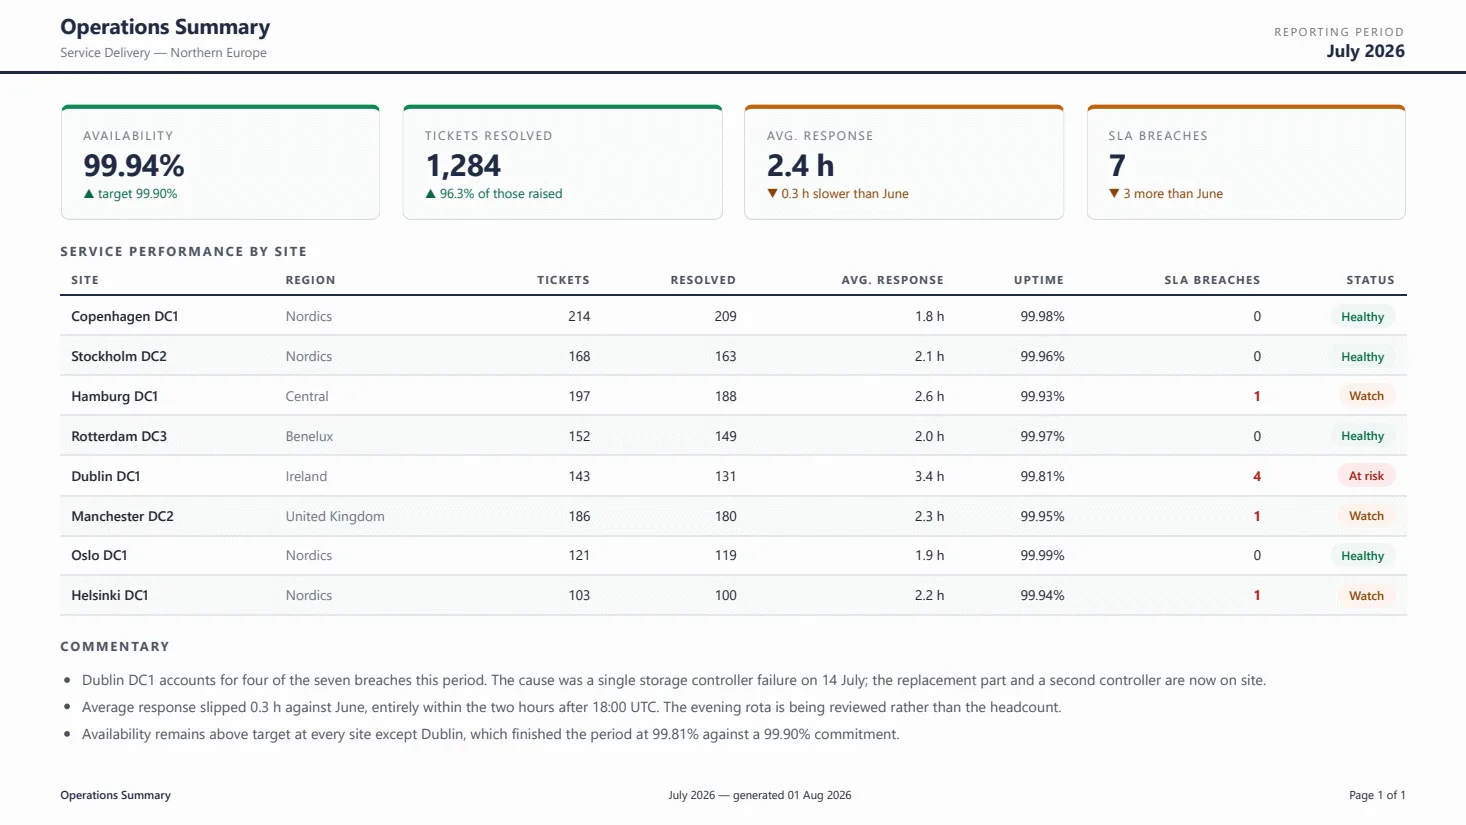Image resolution: width=1466 pixels, height=825 pixels.
Task: Select "96.3% of those raised" text
Action: pos(501,194)
